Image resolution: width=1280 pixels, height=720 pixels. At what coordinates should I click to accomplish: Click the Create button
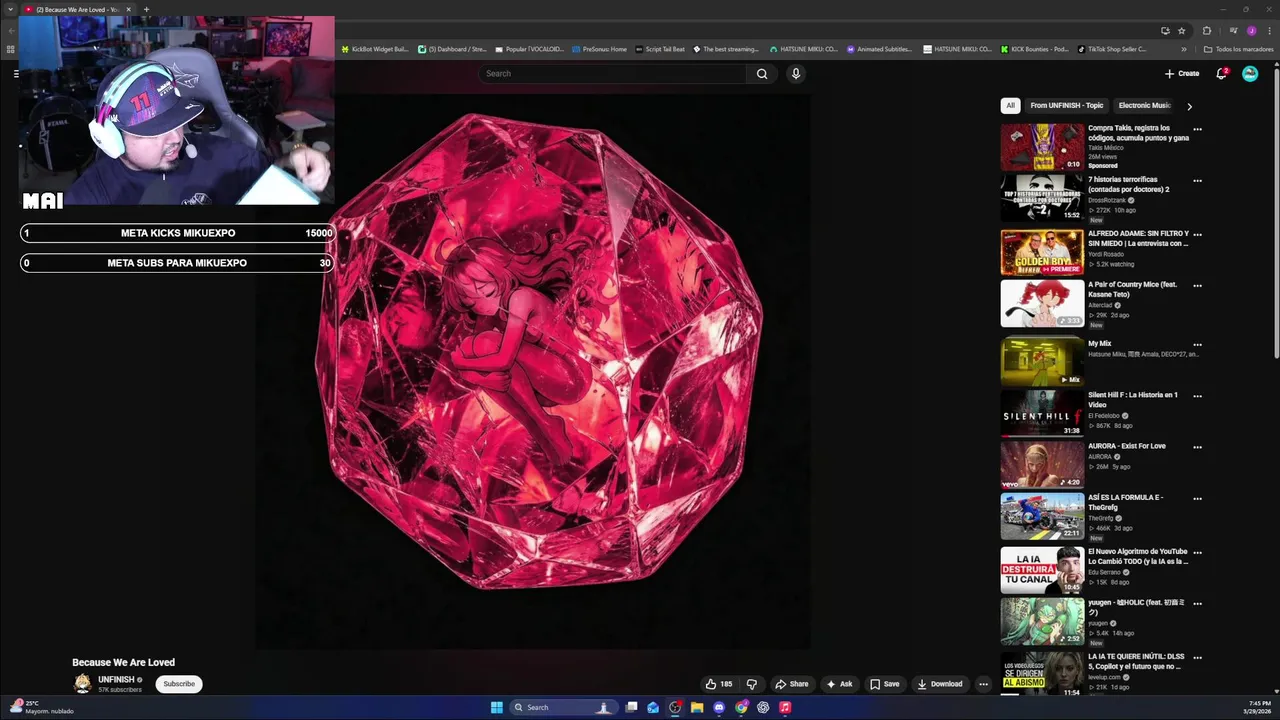pyautogui.click(x=1182, y=73)
